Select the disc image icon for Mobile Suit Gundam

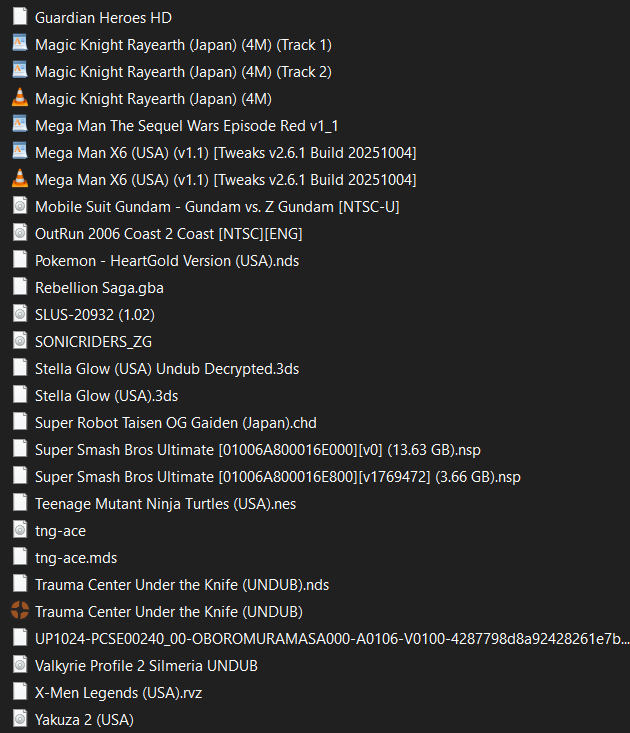click(20, 206)
